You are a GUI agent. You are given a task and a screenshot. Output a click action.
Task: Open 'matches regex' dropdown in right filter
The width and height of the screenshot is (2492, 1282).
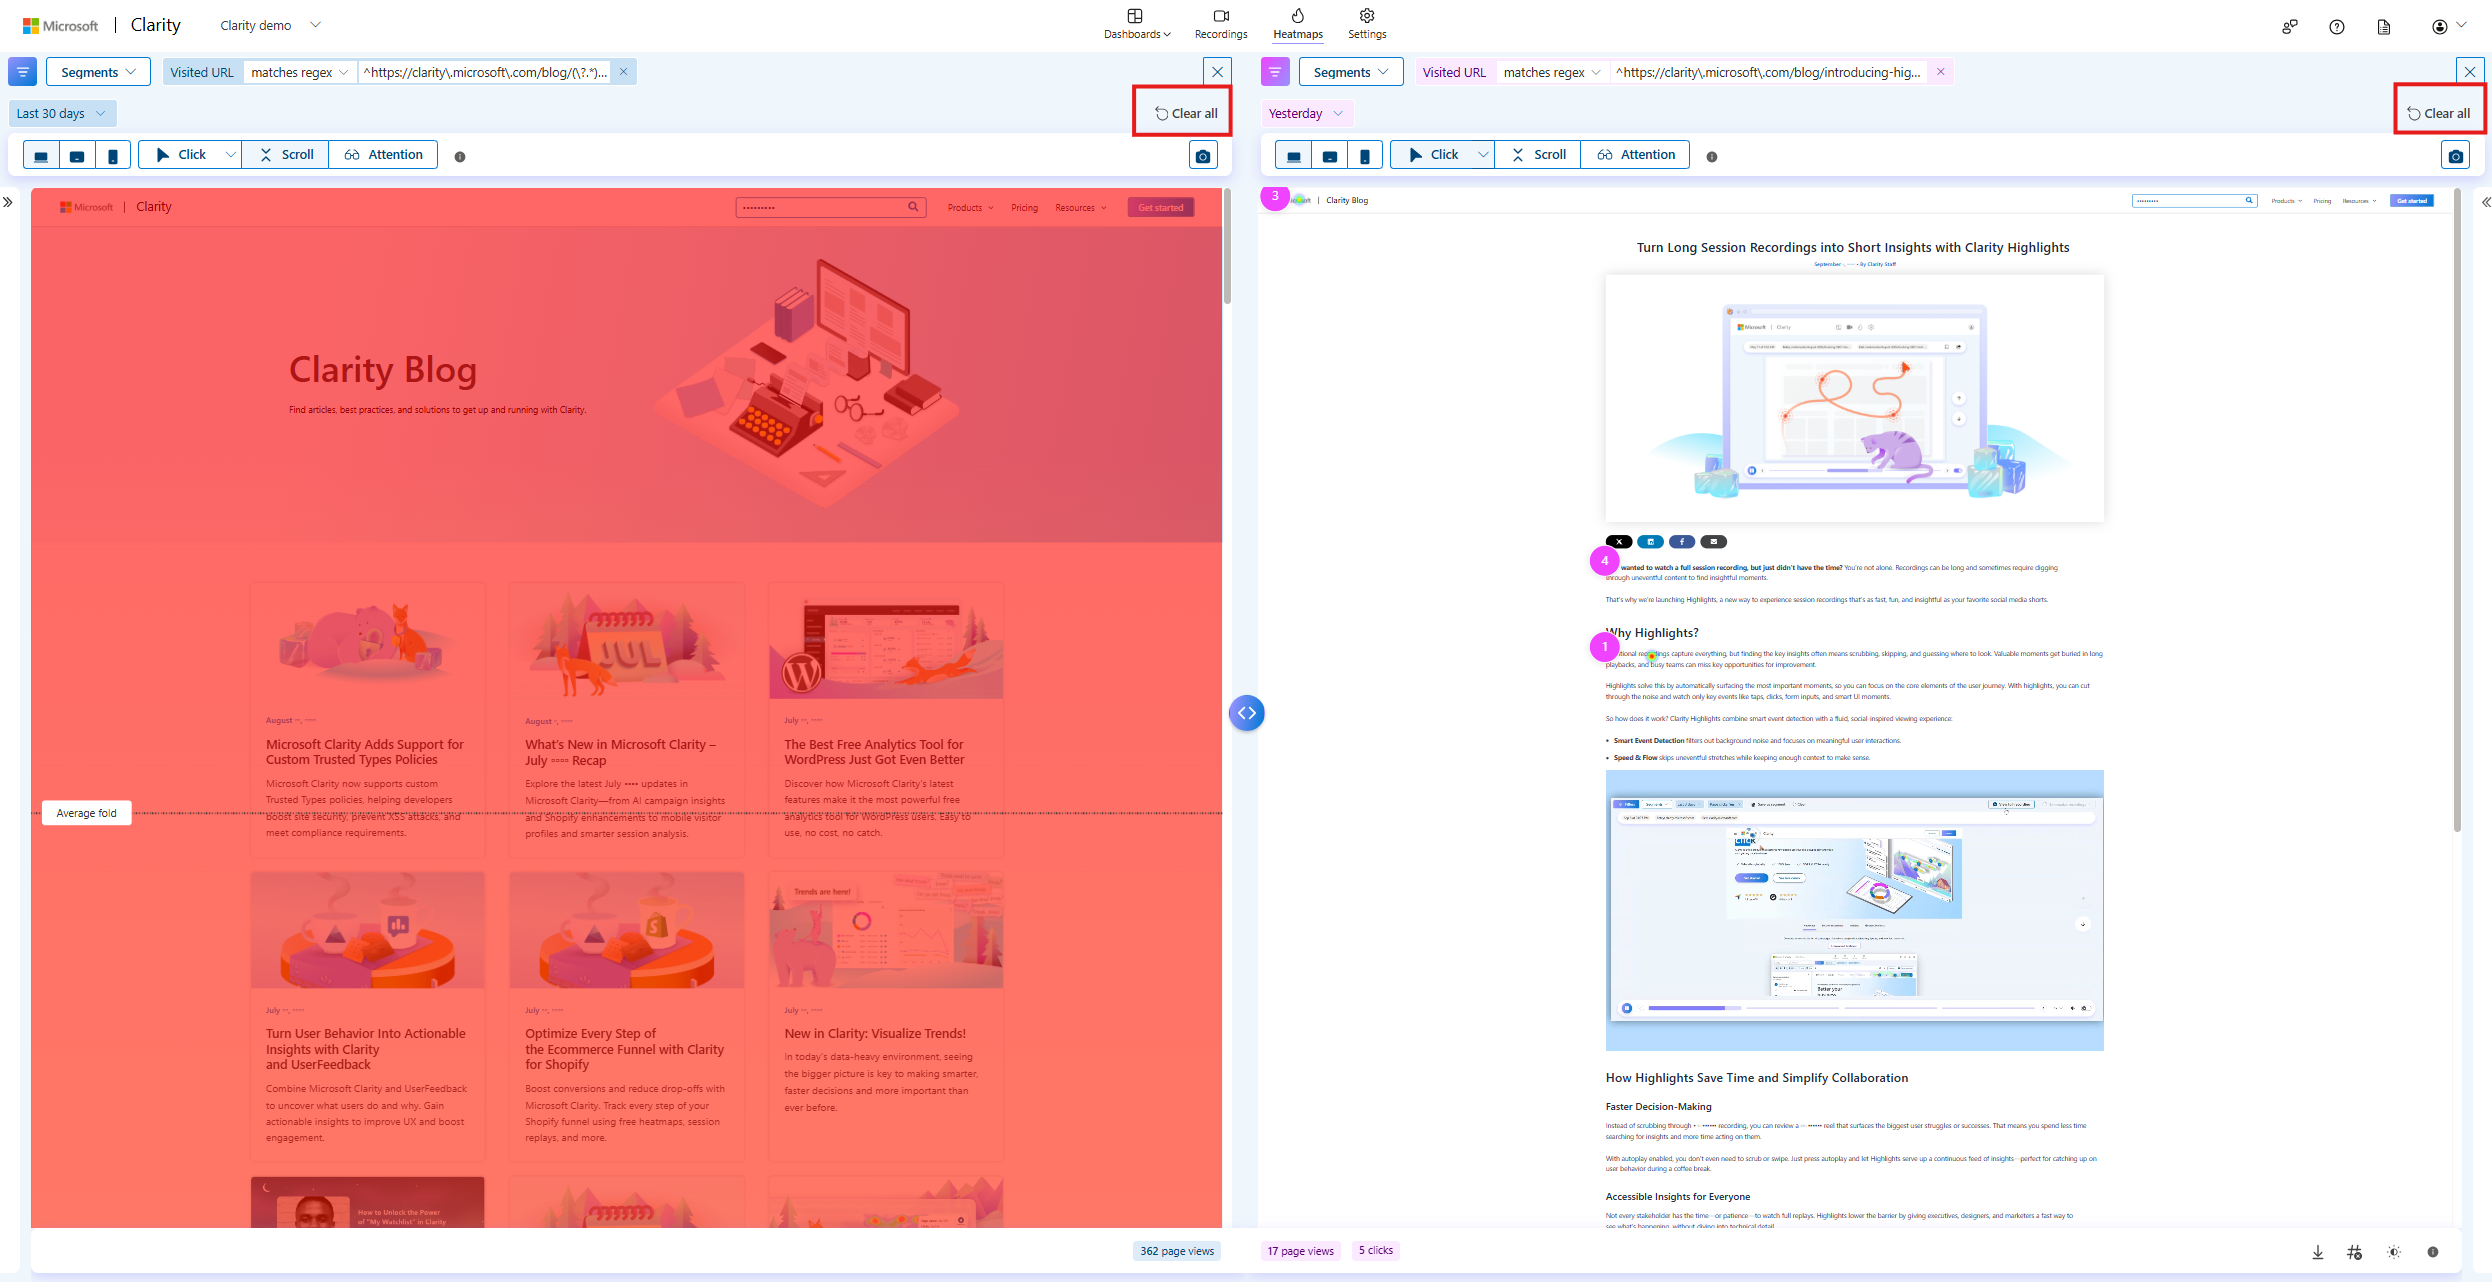(x=1553, y=72)
